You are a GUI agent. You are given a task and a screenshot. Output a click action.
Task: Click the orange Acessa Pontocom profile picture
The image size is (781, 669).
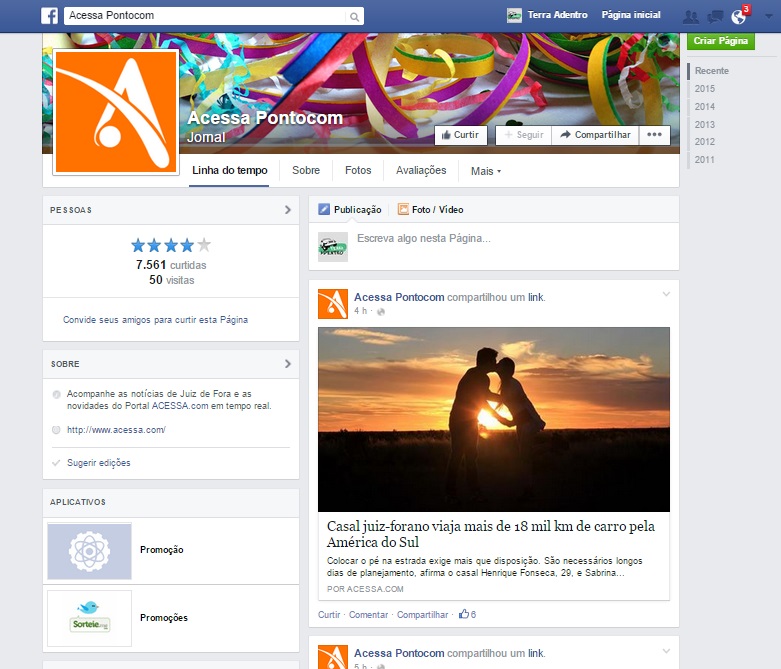coord(116,112)
